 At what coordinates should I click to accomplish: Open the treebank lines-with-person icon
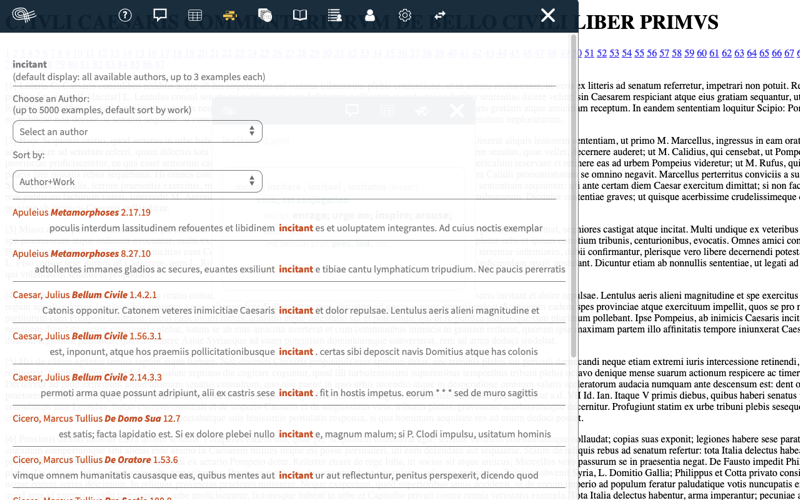[x=335, y=15]
